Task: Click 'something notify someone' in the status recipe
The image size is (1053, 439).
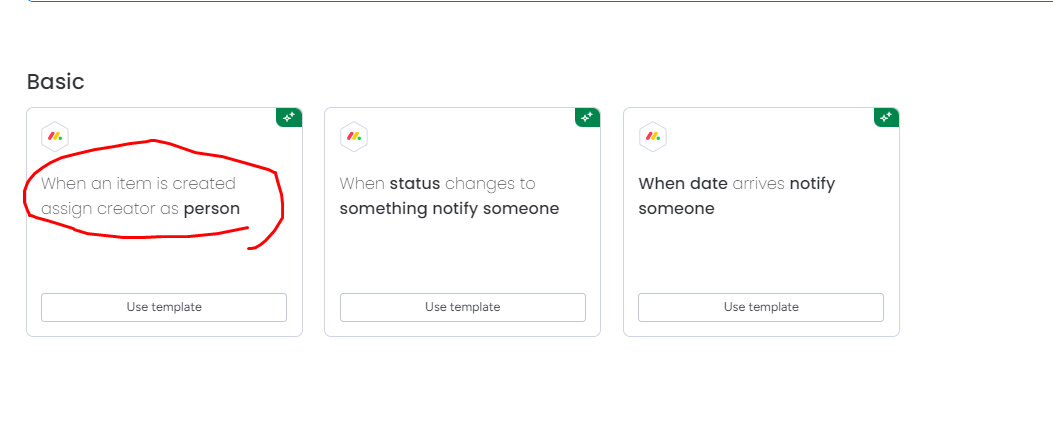Action: 449,209
